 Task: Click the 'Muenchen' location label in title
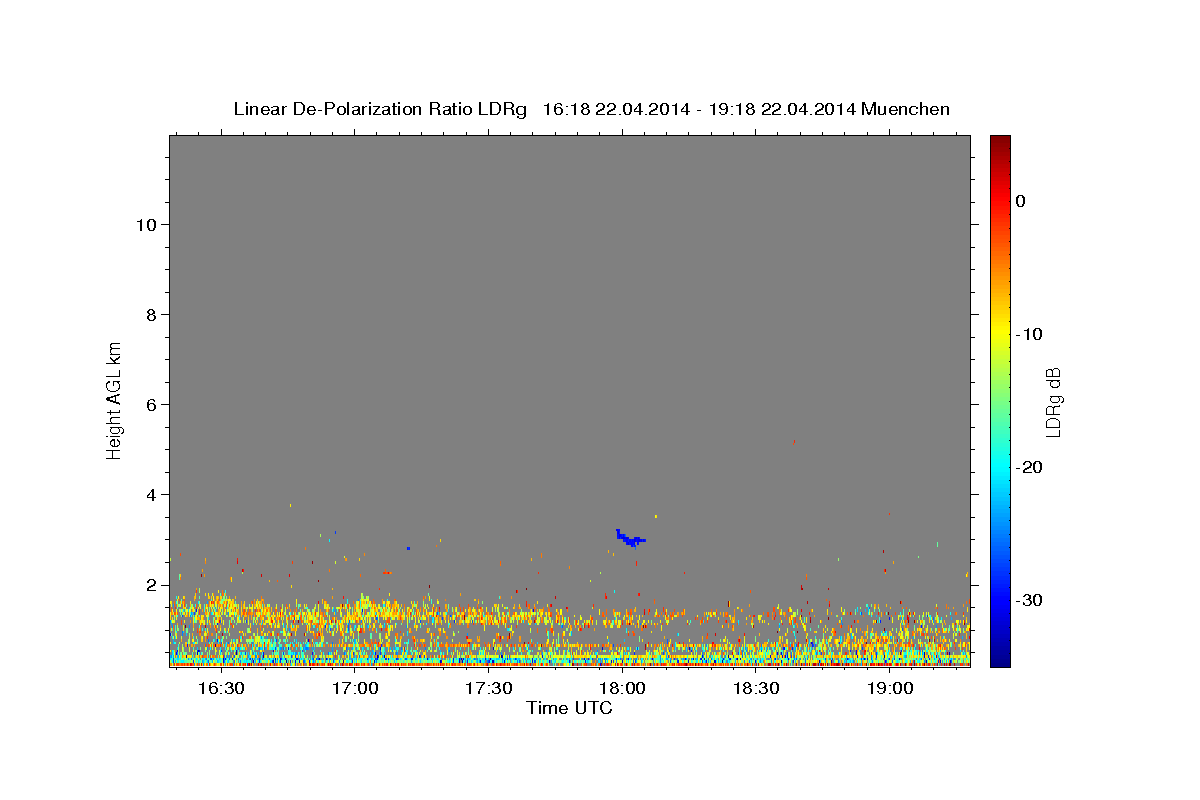[906, 109]
